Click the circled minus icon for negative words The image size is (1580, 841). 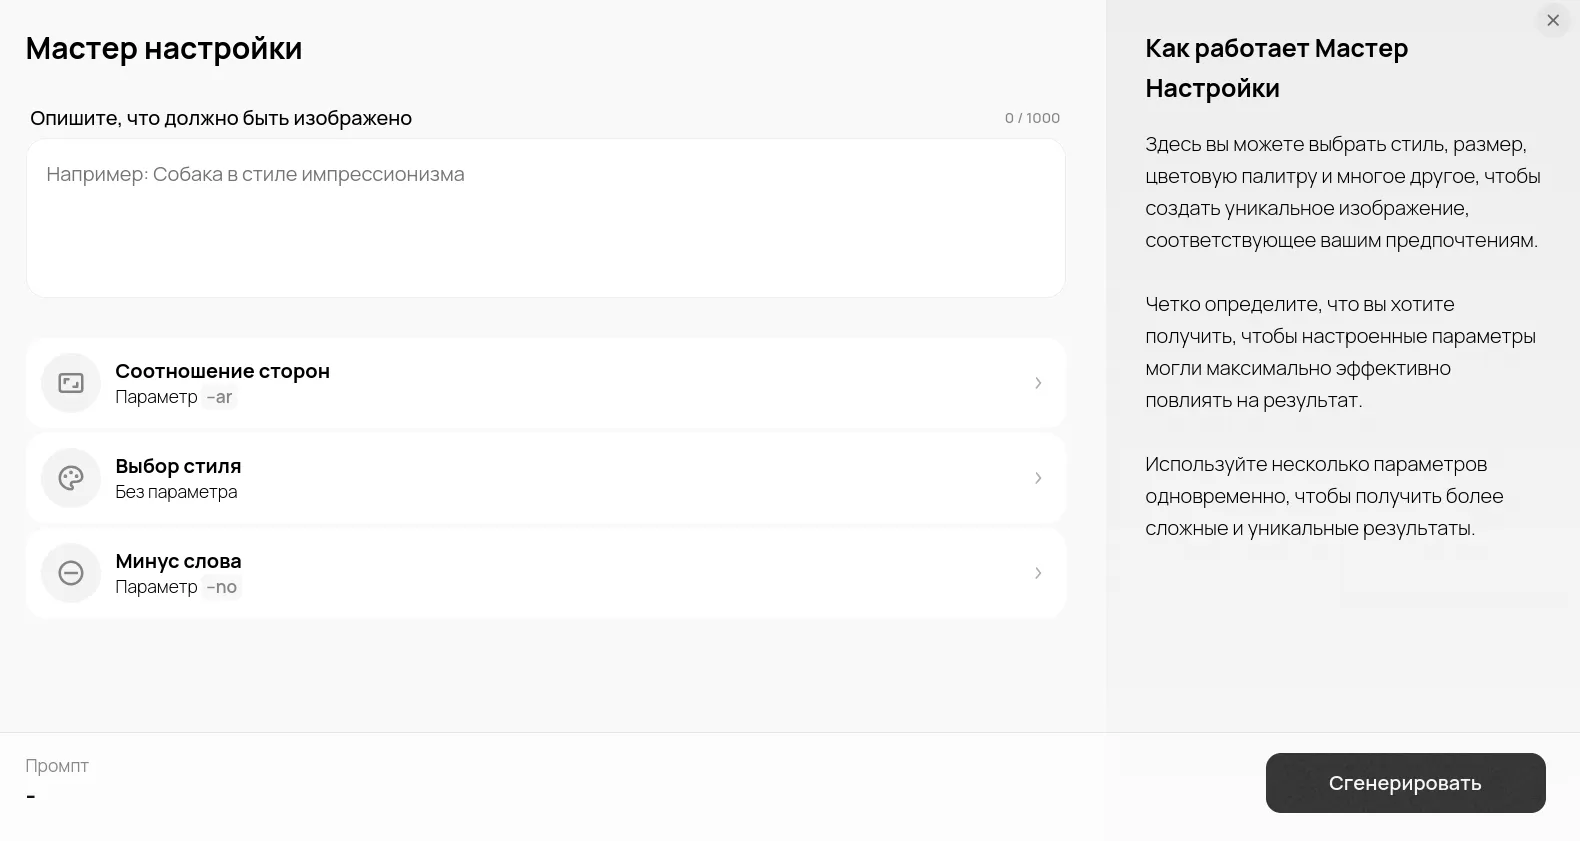pyautogui.click(x=71, y=573)
